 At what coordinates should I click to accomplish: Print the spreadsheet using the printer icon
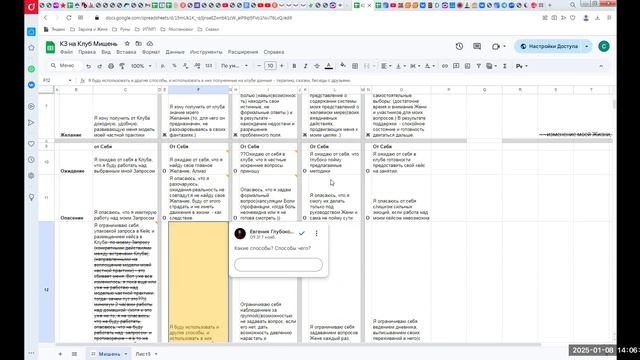111,66
